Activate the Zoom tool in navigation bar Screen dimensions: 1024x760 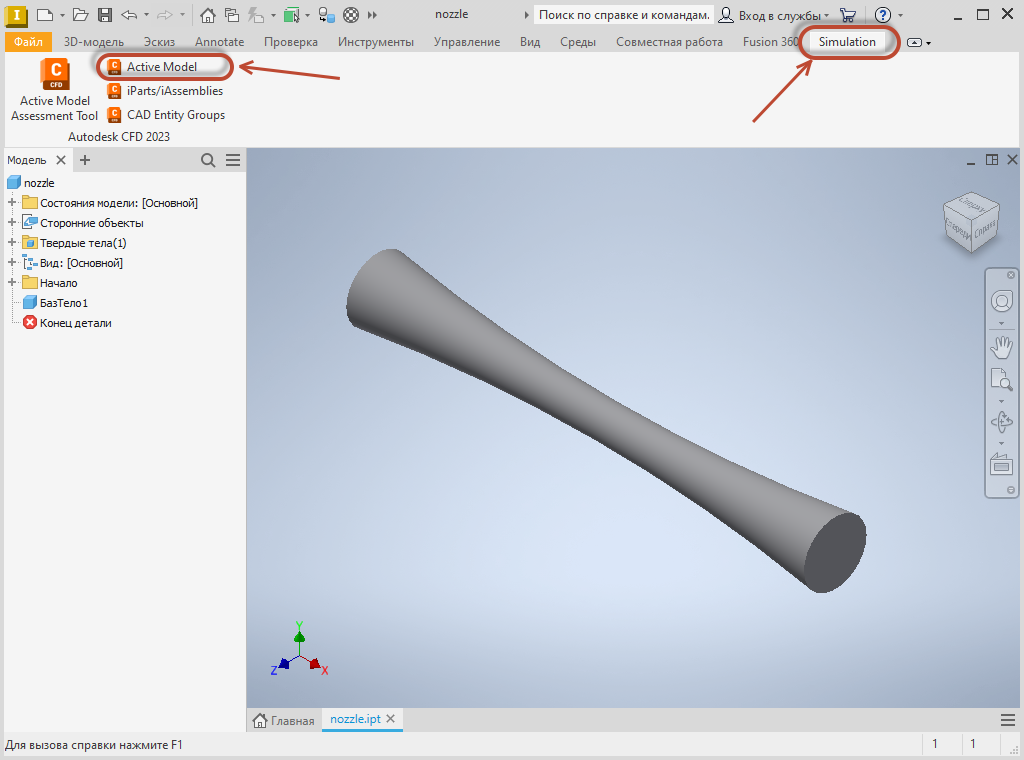pos(1002,380)
